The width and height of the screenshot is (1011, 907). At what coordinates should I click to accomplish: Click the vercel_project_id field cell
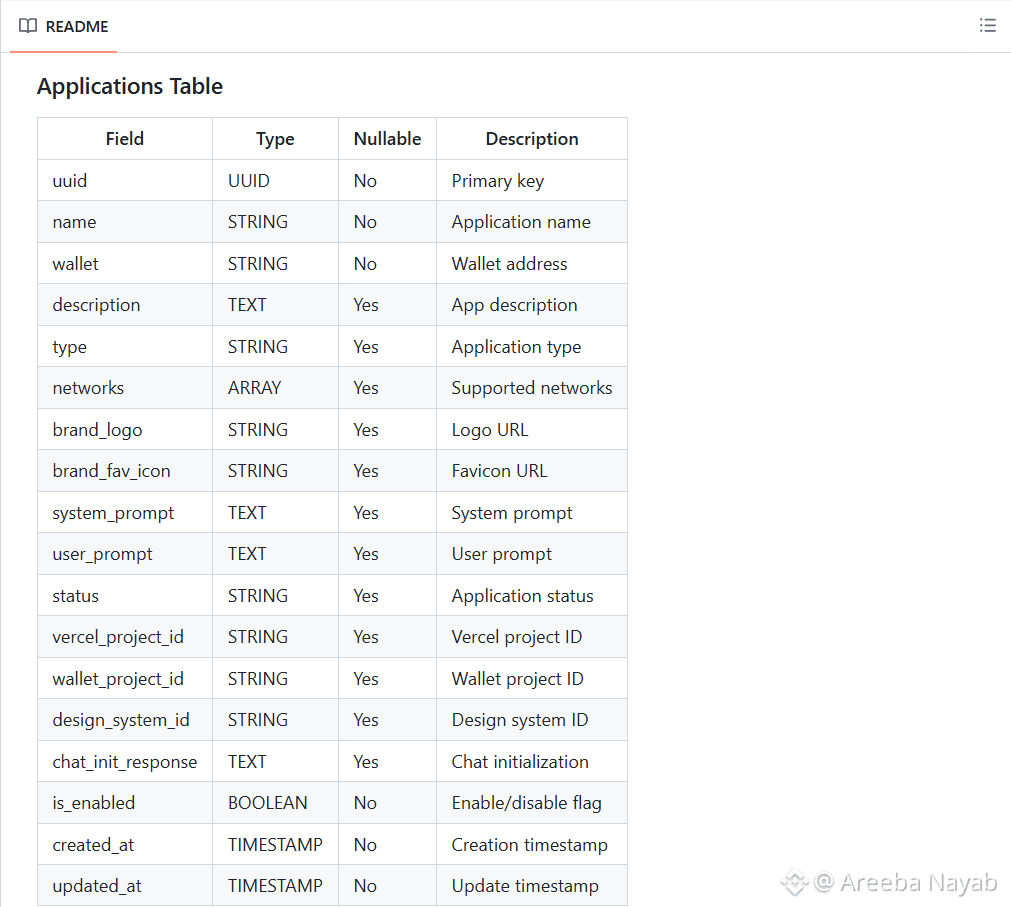125,637
